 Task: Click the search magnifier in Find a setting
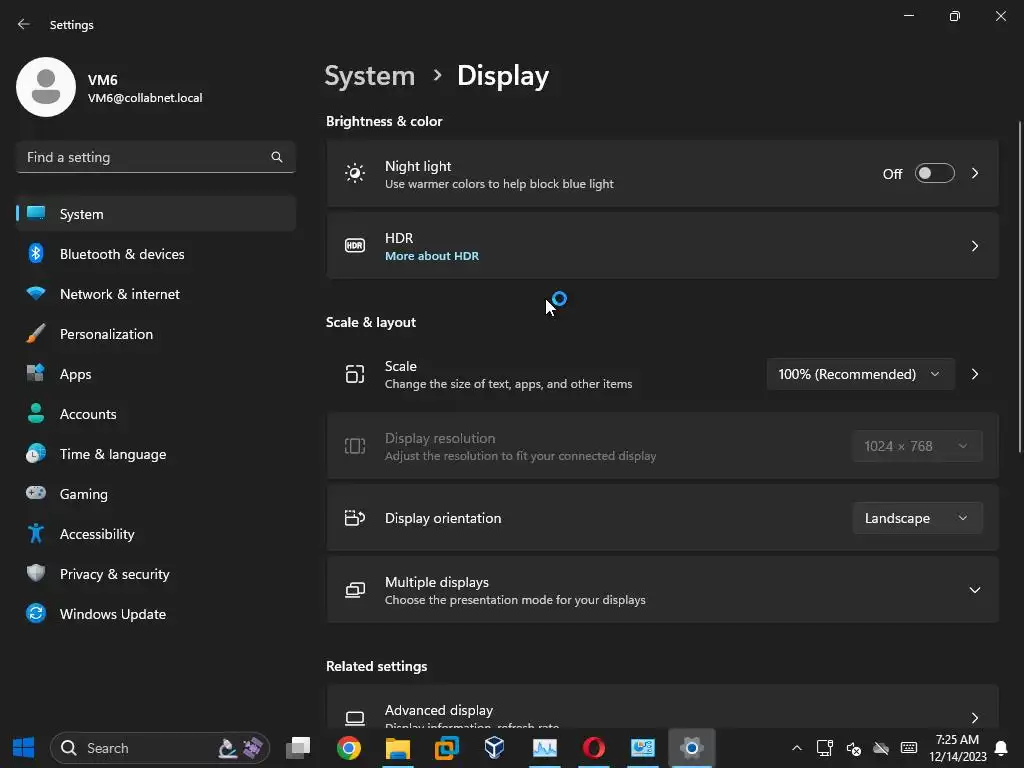click(x=277, y=157)
